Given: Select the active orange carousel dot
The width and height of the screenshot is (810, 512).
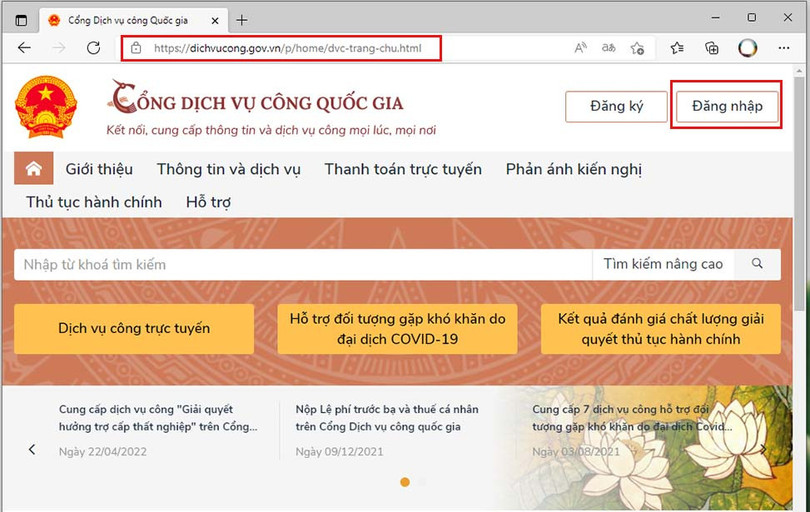Looking at the screenshot, I should pos(405,482).
